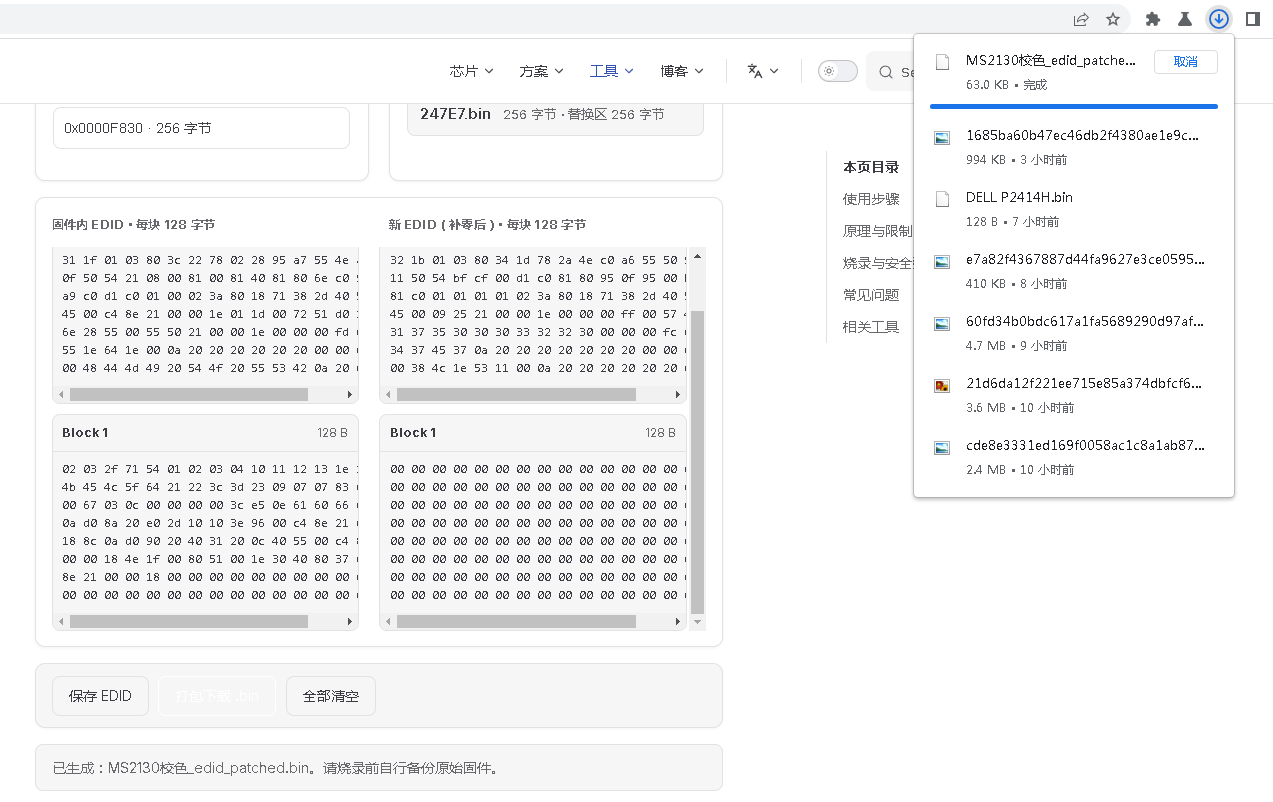The width and height of the screenshot is (1273, 802).
Task: Open the extensions puzzle icon
Action: click(1153, 19)
